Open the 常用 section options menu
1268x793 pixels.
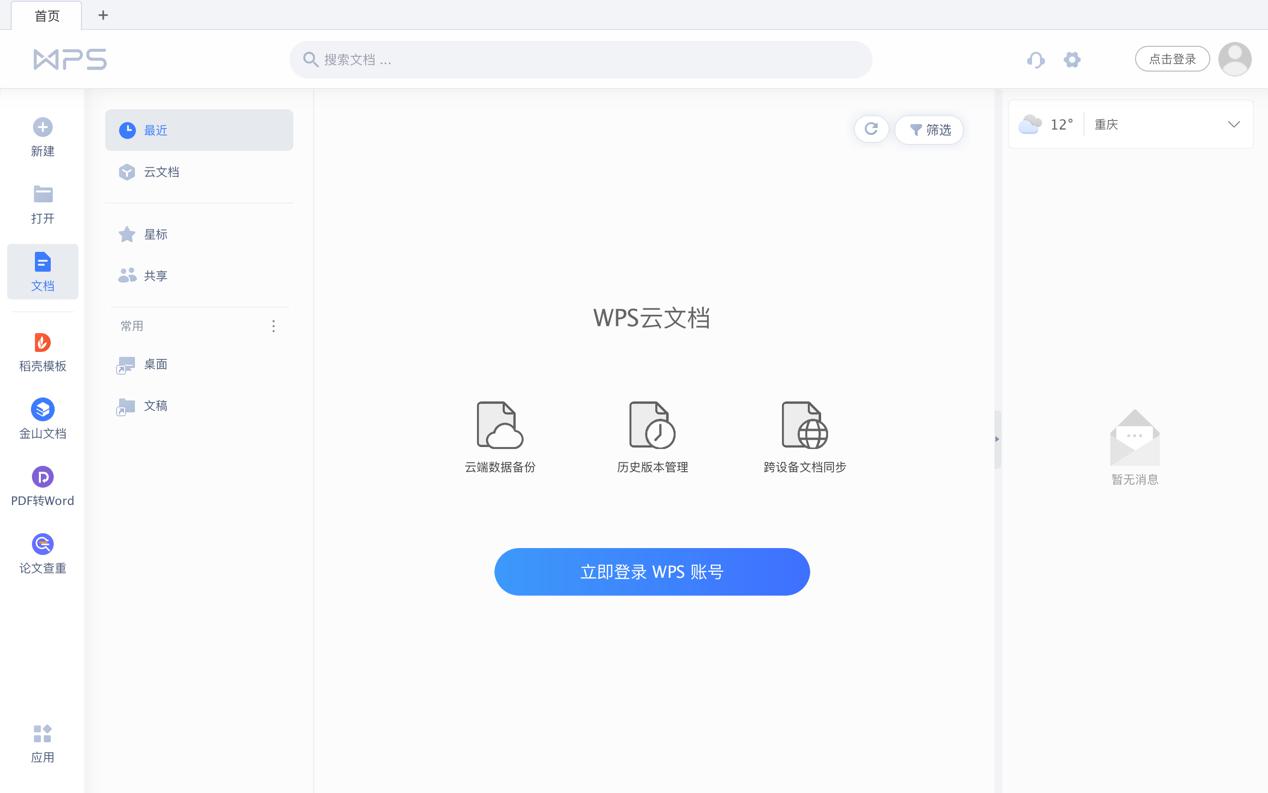[x=273, y=326]
